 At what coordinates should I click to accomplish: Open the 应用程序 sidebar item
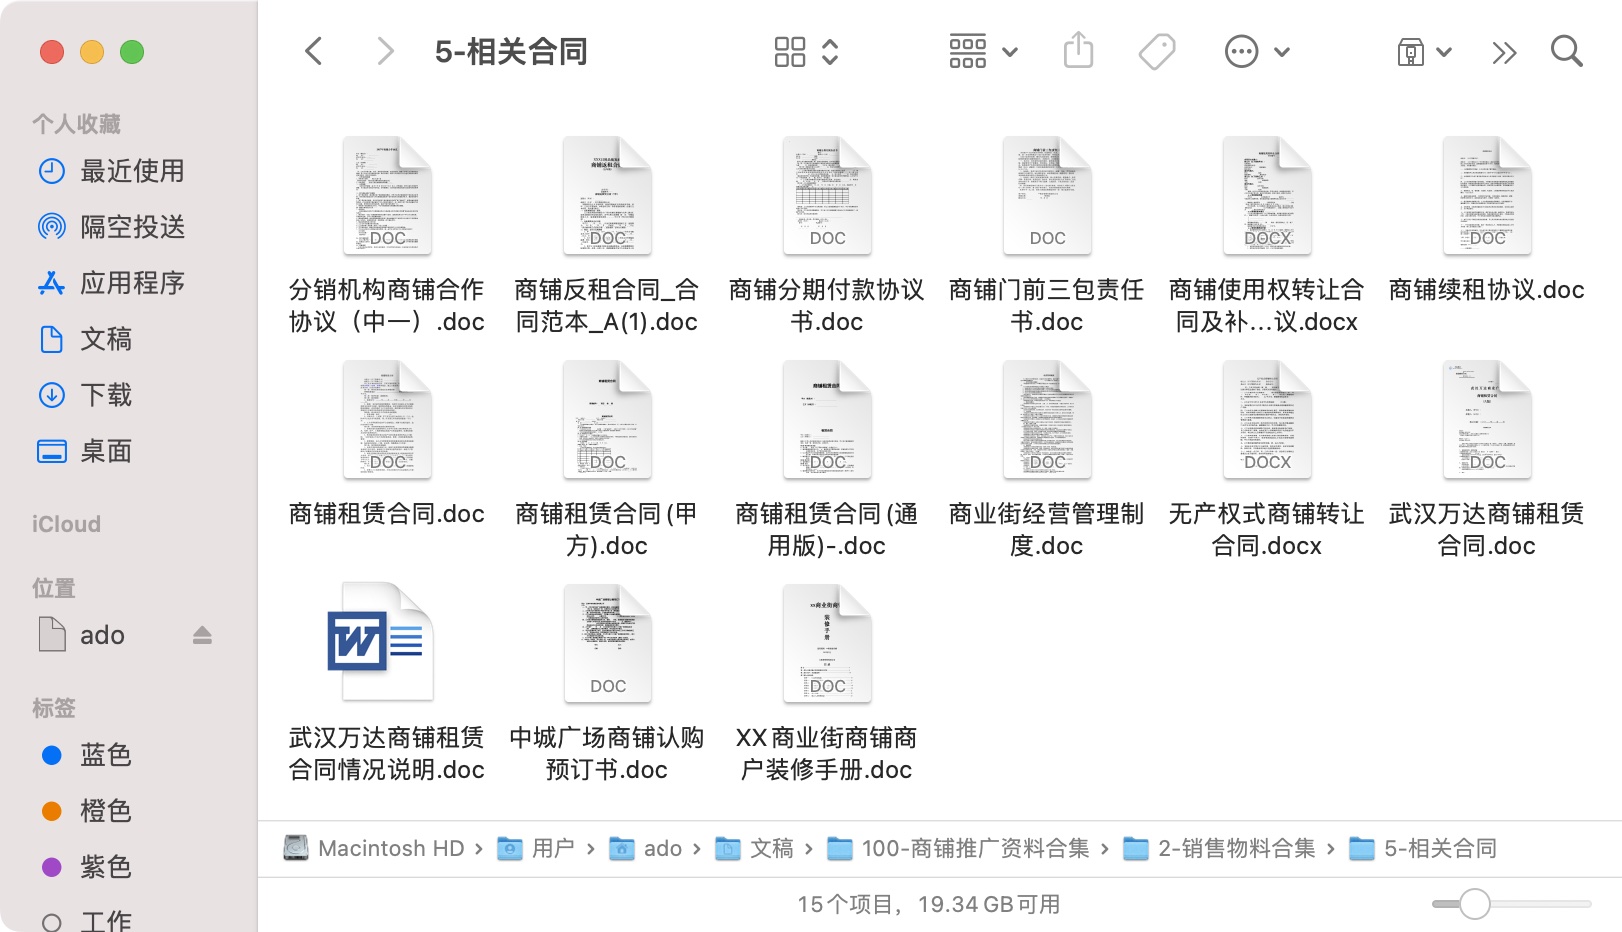132,283
